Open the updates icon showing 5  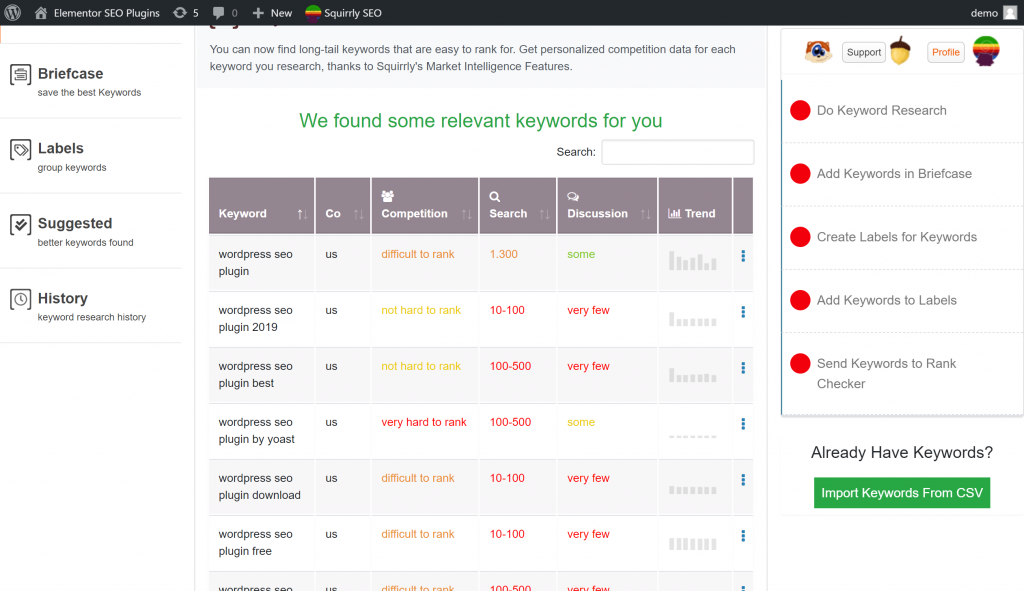point(179,13)
